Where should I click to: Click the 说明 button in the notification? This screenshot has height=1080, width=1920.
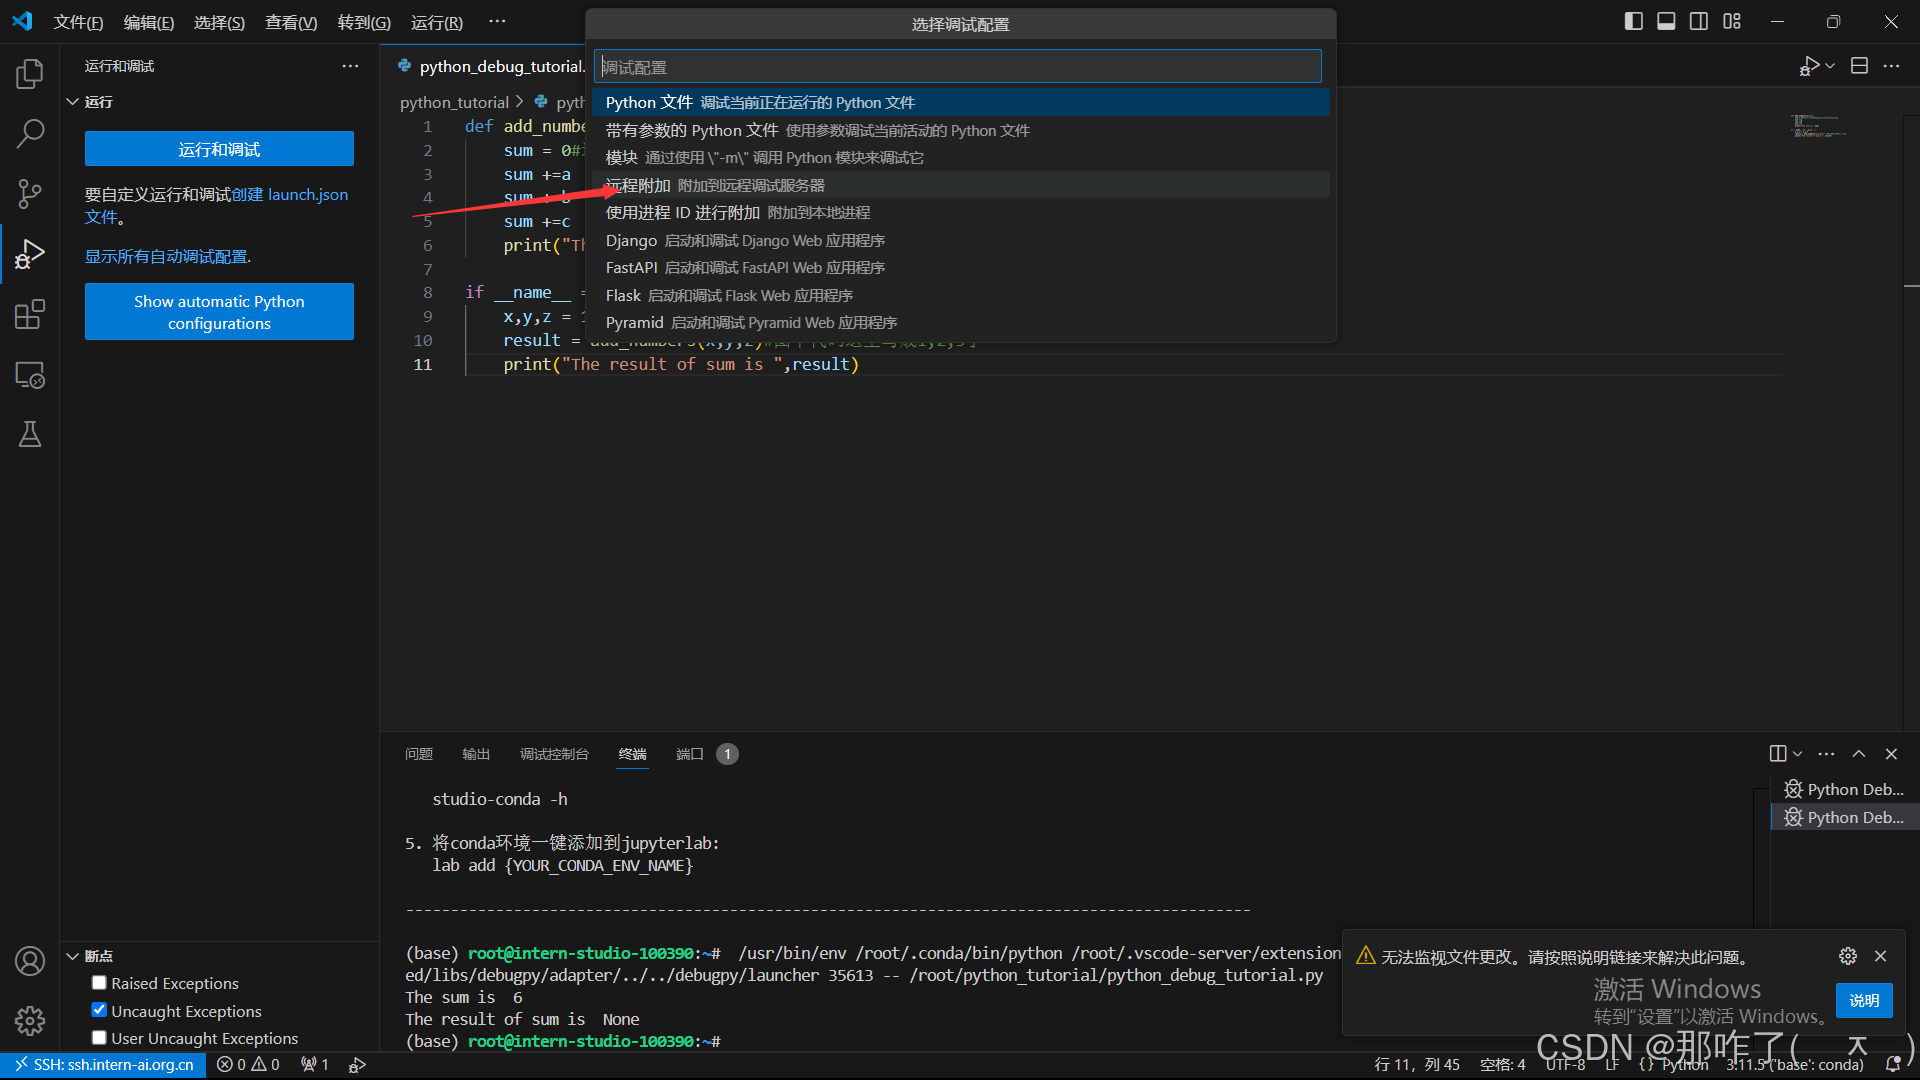pyautogui.click(x=1863, y=1000)
